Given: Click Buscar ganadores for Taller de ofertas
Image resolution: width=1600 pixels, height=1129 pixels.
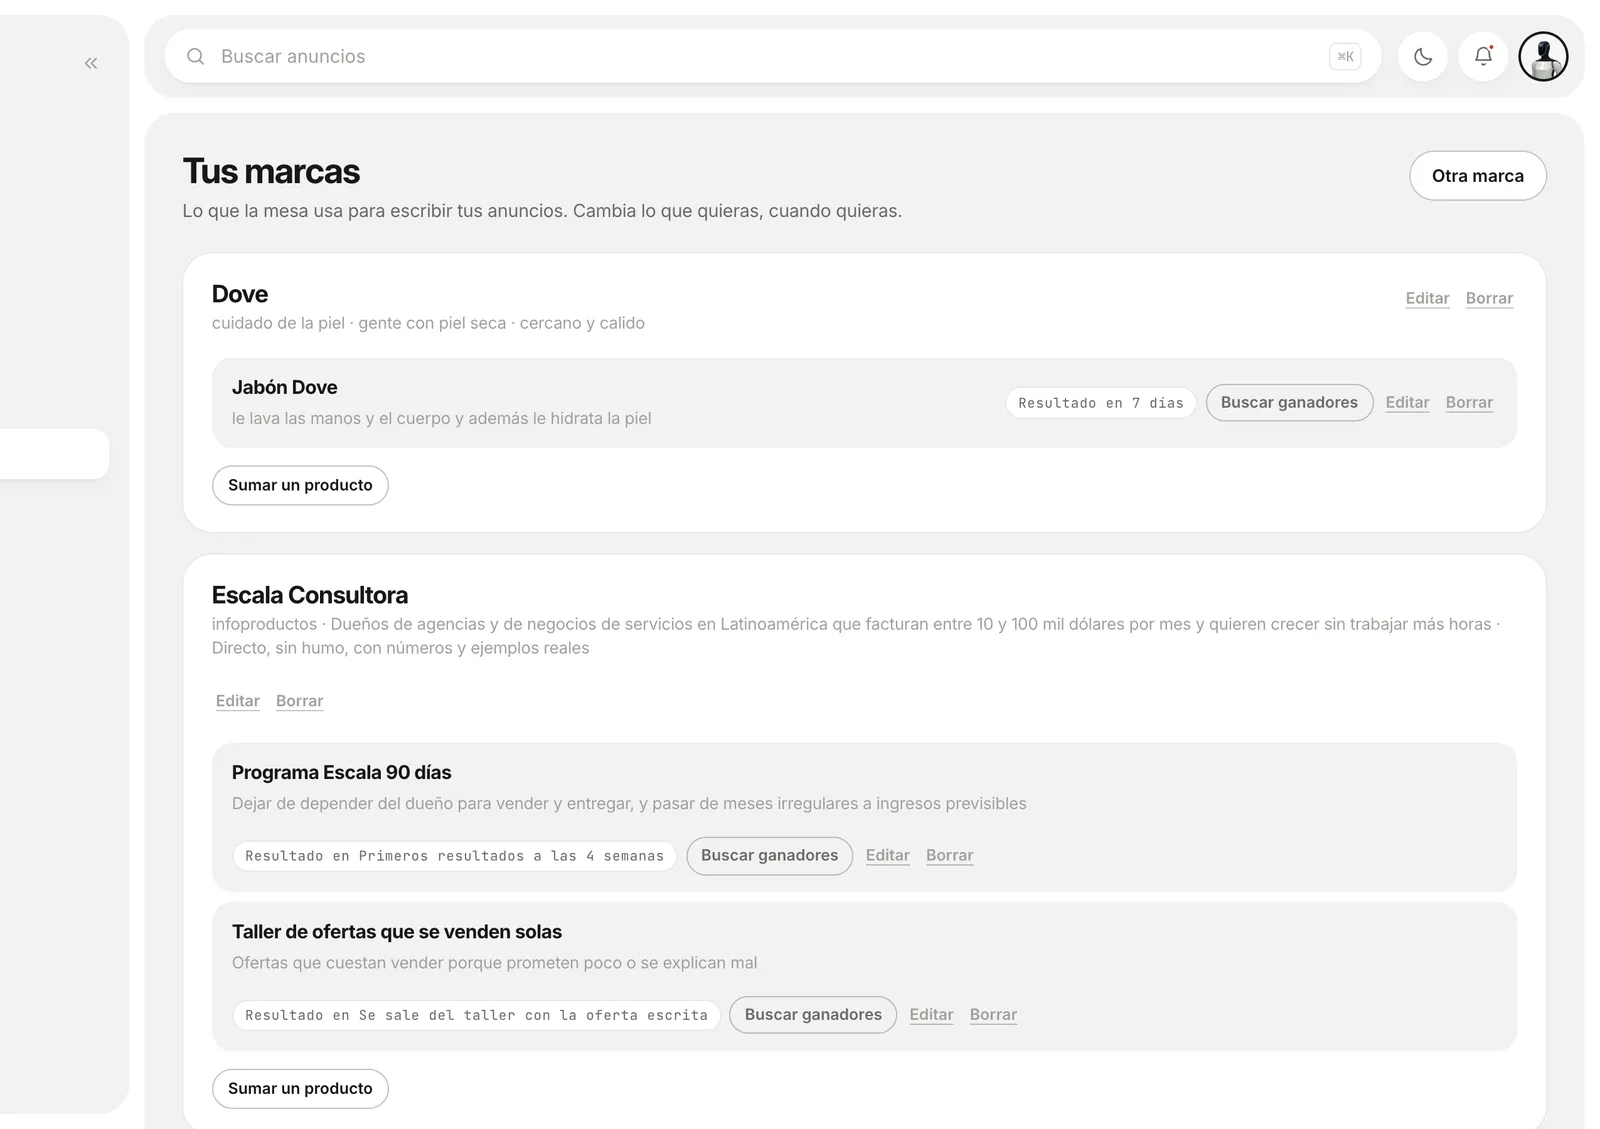Looking at the screenshot, I should click(x=813, y=1014).
